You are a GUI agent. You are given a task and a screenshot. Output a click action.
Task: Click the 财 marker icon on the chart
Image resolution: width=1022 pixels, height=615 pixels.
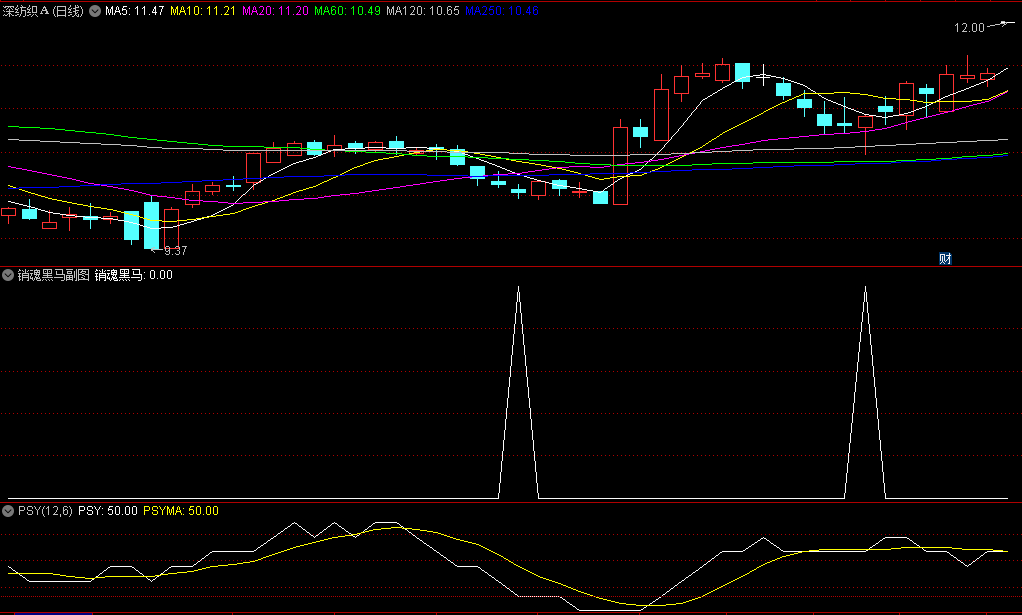coord(945,259)
